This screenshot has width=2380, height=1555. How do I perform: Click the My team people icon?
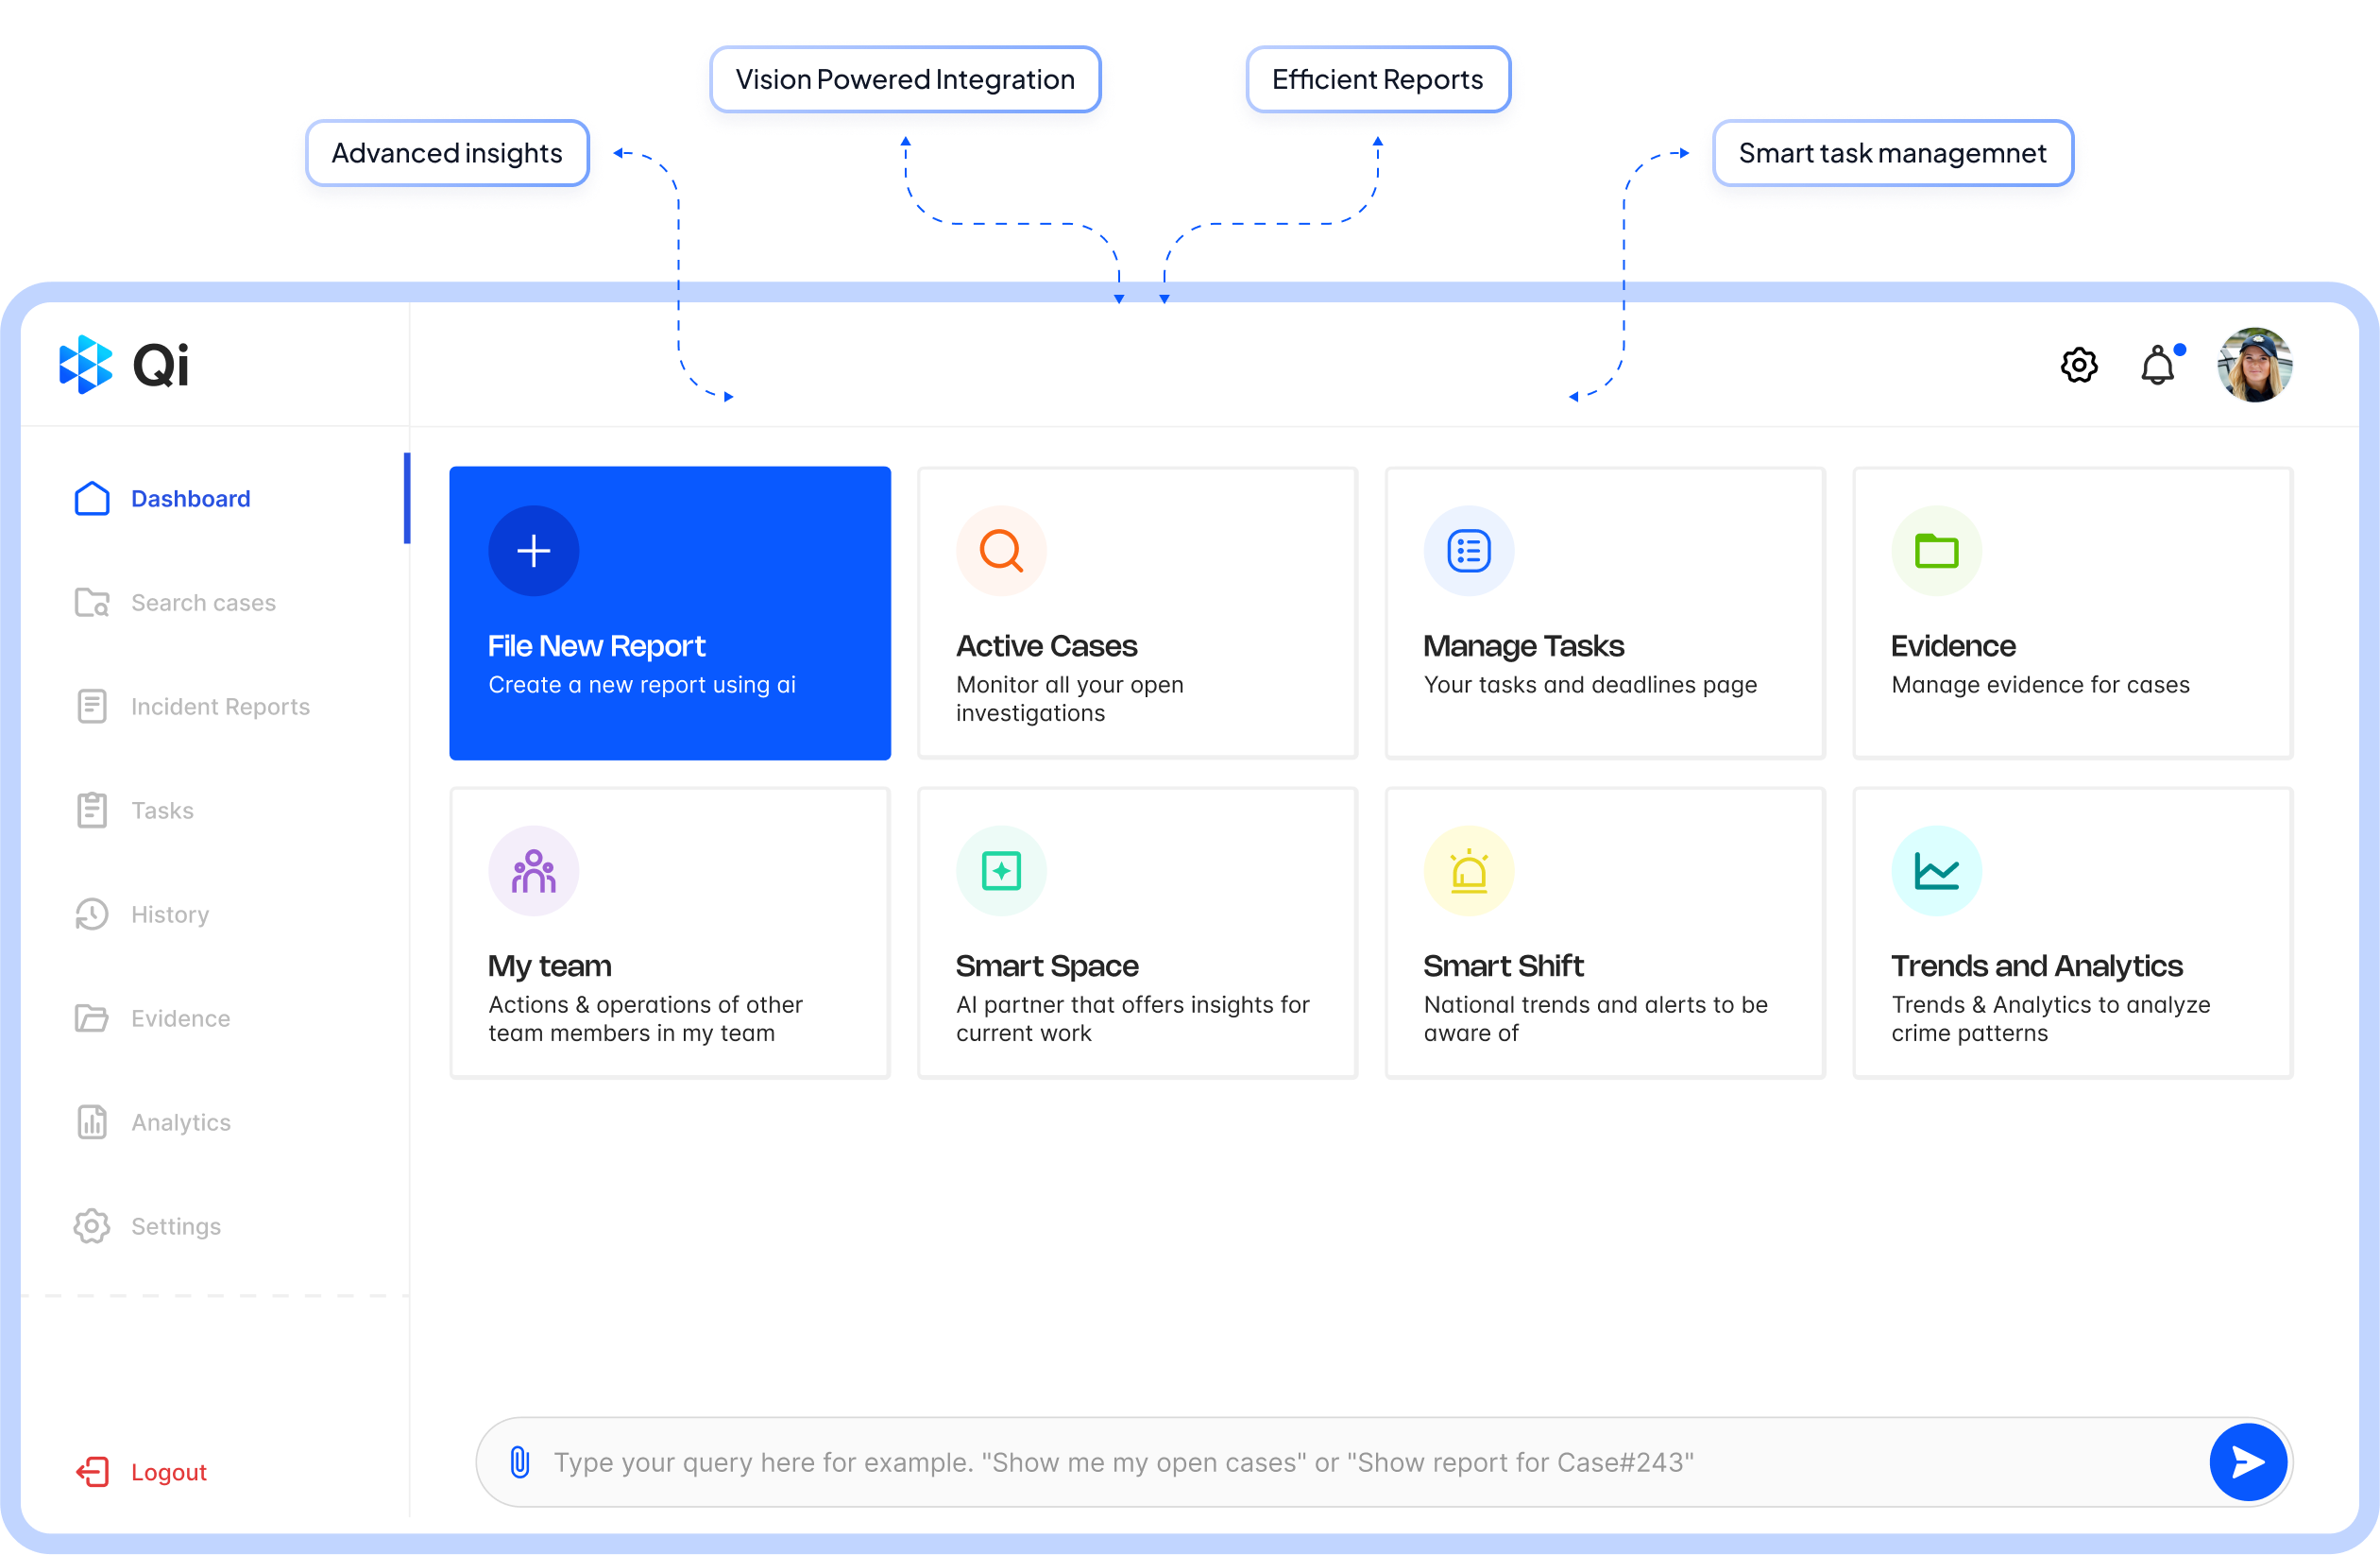pos(533,871)
